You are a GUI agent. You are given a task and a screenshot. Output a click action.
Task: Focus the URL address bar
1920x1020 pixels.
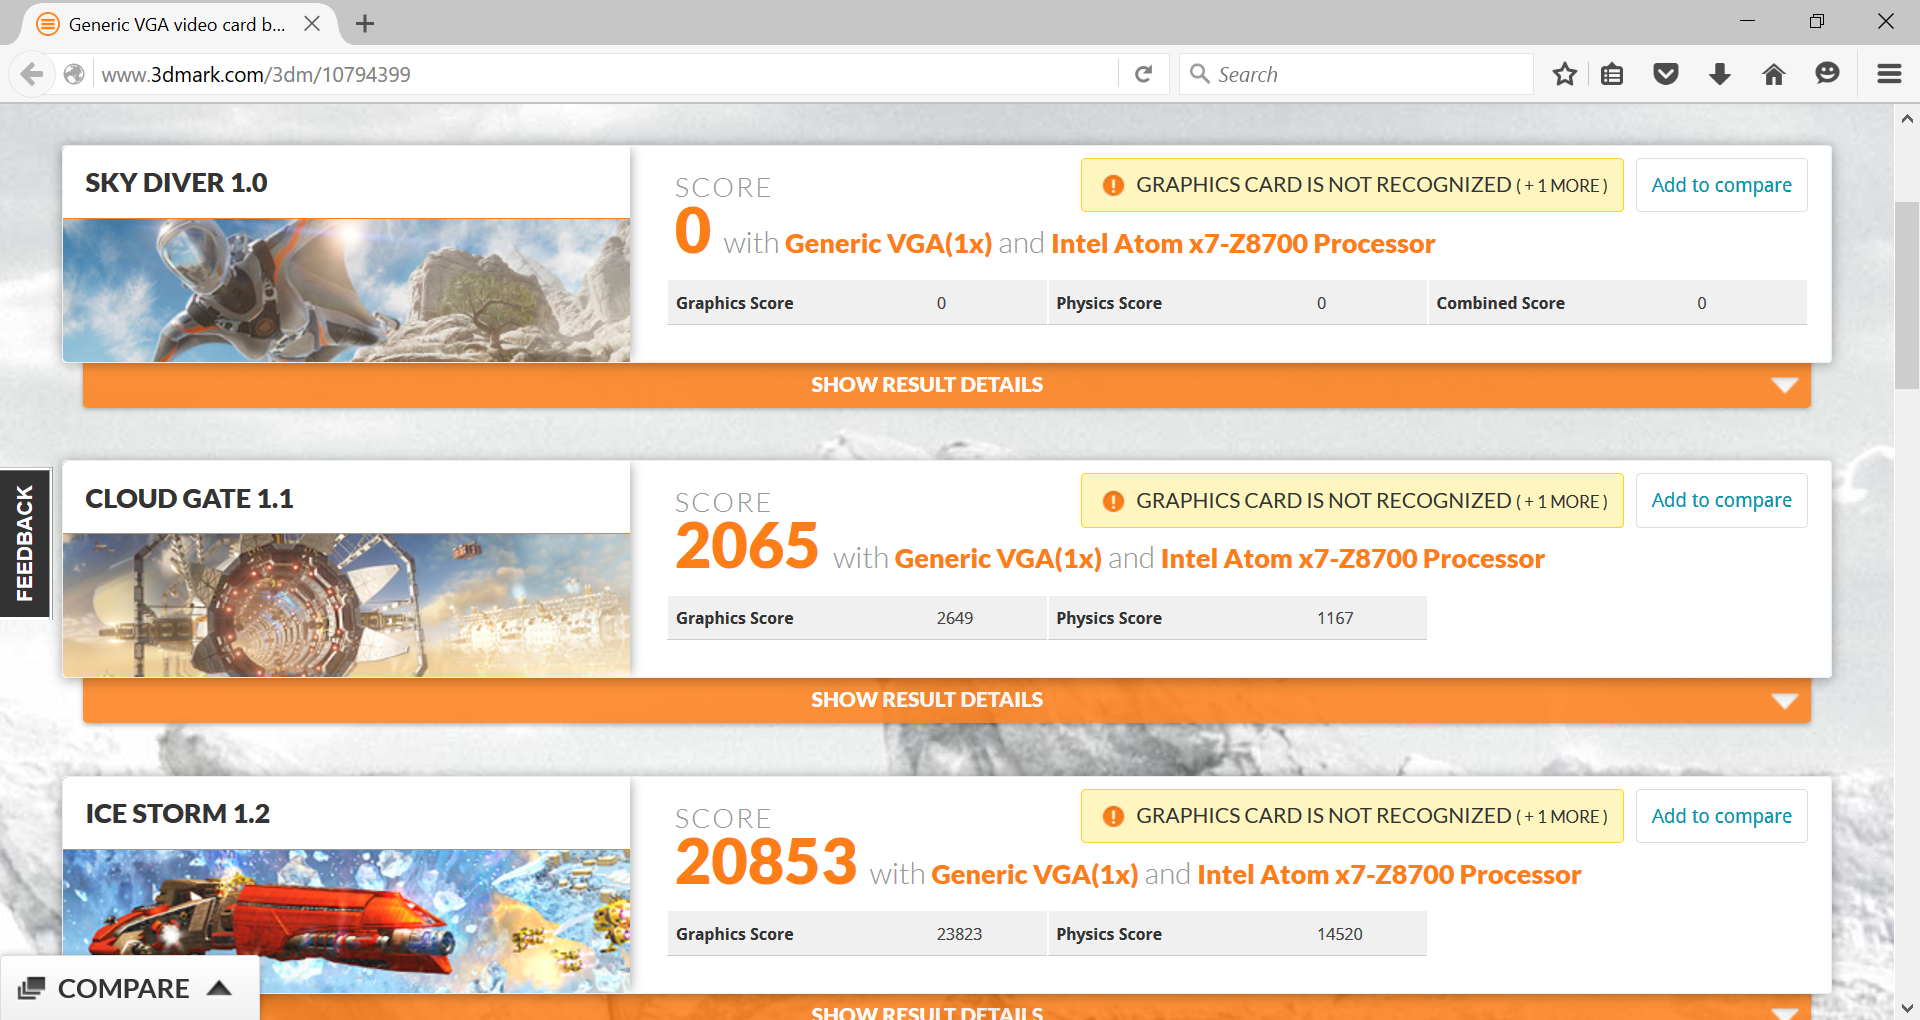tap(605, 74)
